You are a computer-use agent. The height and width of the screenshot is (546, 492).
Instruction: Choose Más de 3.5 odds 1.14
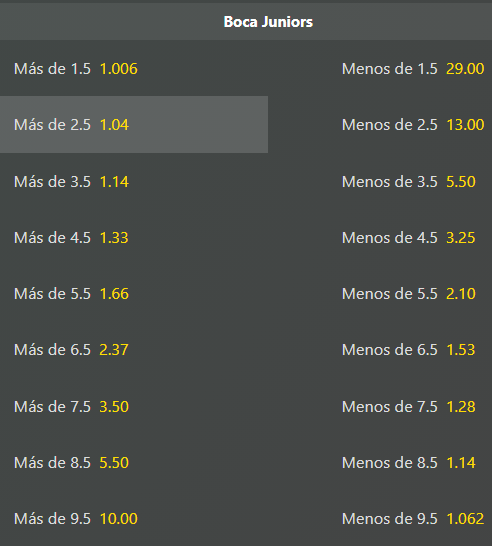134,181
